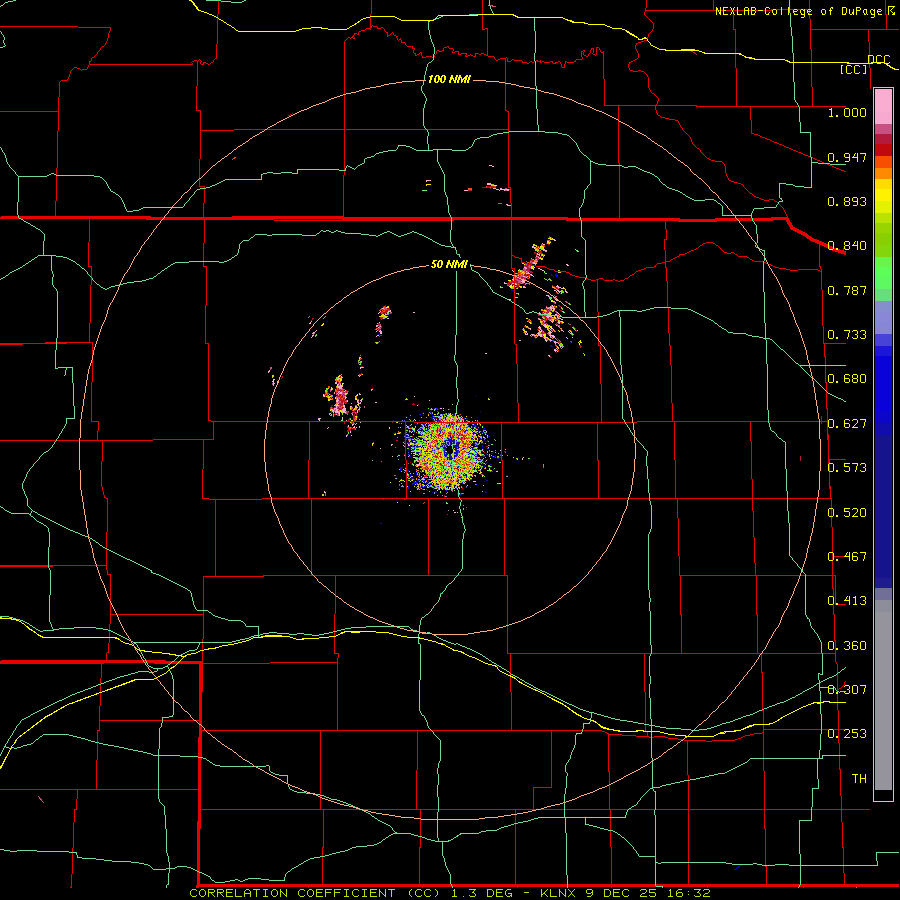Select the 0.307 scale value
This screenshot has height=900, width=900.
(847, 690)
